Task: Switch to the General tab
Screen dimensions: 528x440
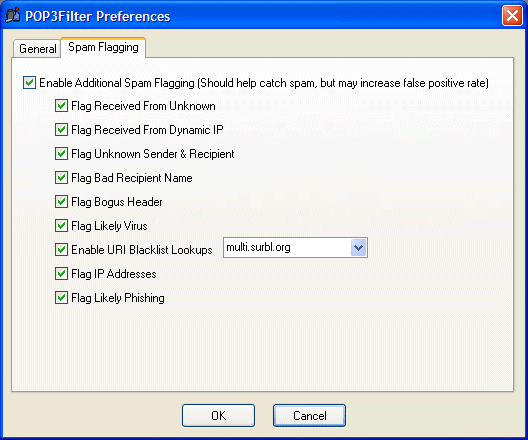Action: (x=37, y=49)
